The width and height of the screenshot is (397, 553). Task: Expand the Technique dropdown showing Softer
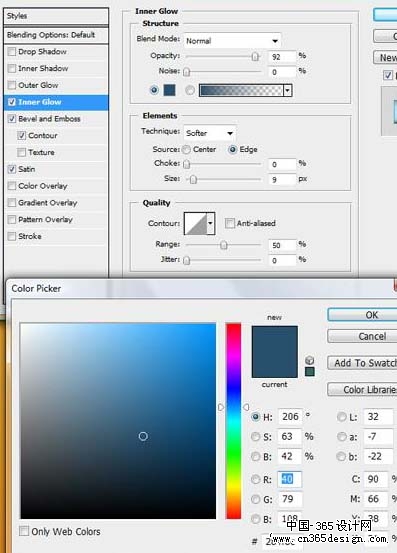click(209, 133)
